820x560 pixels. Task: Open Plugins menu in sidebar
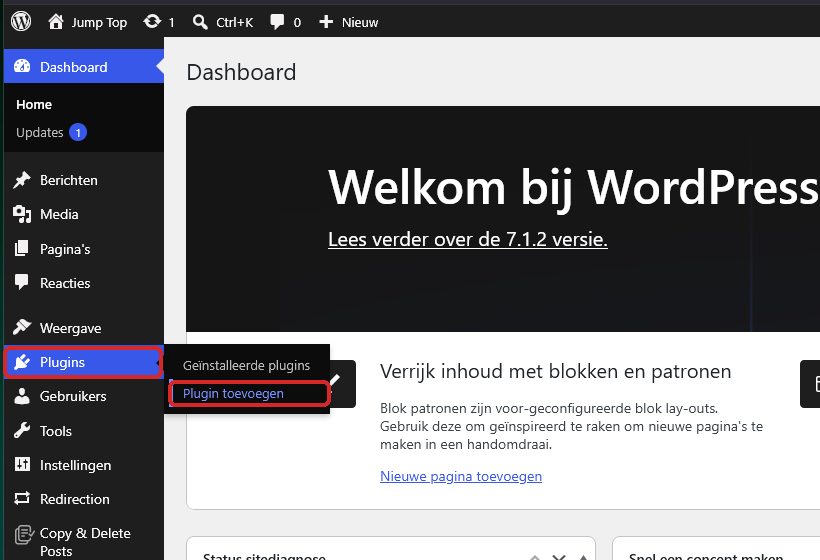[84, 362]
